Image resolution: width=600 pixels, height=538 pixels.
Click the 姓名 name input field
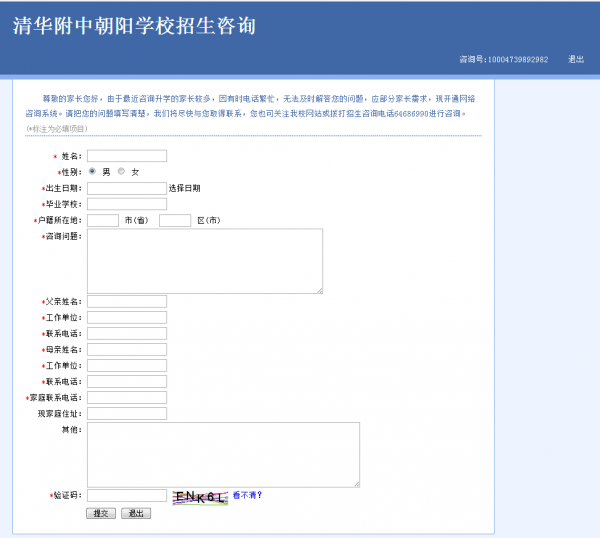127,156
